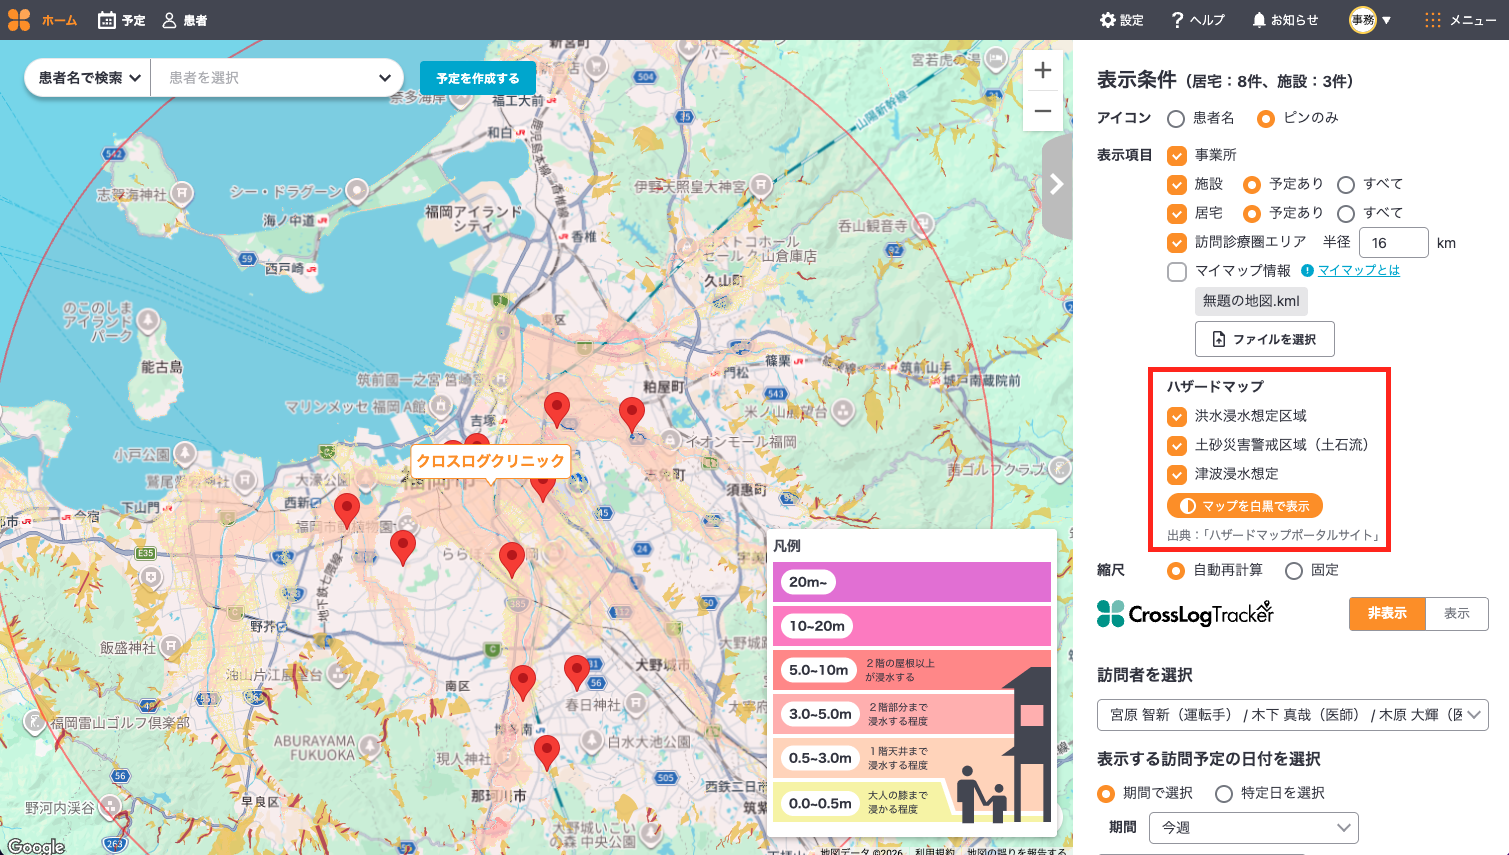Click the シー・ドラグーン map marker

coord(357,190)
